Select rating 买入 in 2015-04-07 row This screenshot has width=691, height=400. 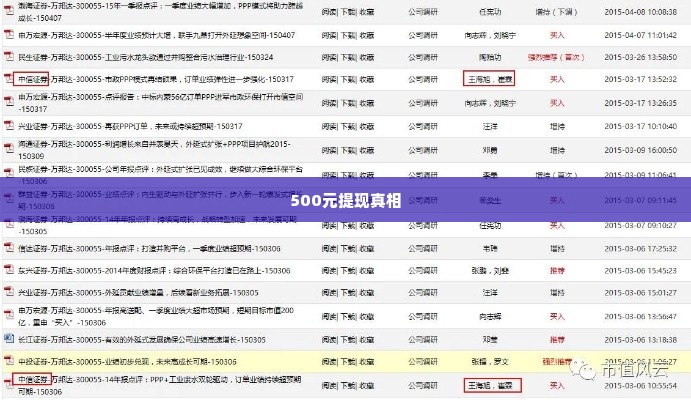(x=557, y=35)
